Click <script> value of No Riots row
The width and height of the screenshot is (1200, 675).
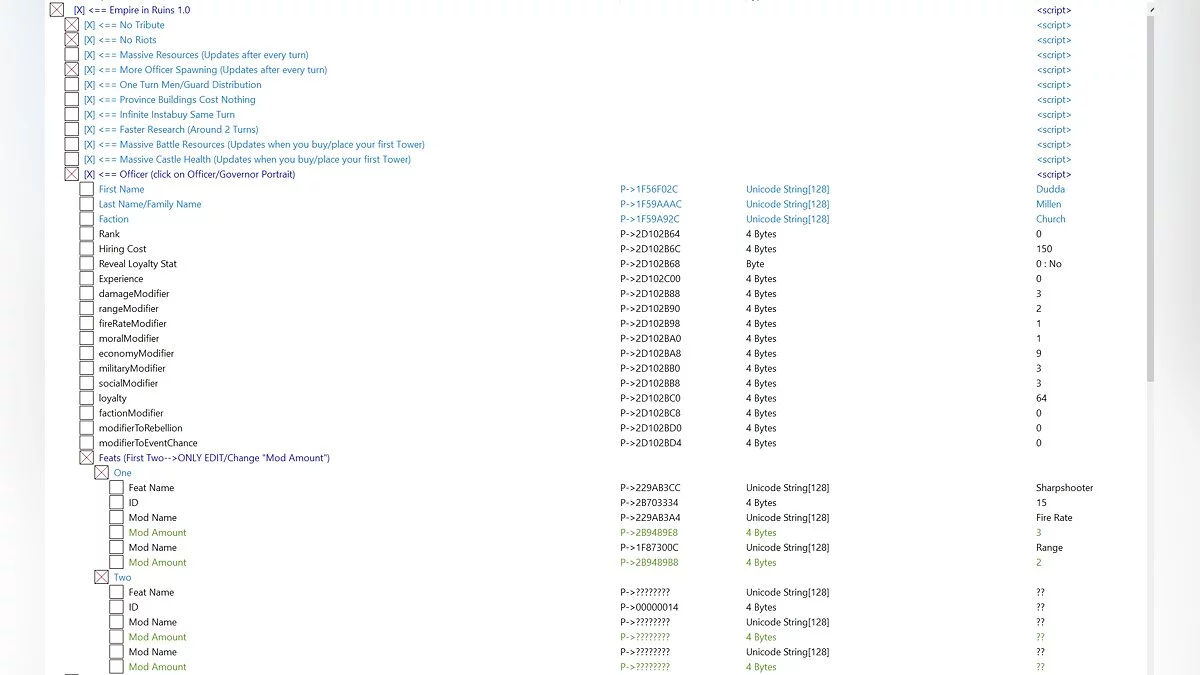1054,40
